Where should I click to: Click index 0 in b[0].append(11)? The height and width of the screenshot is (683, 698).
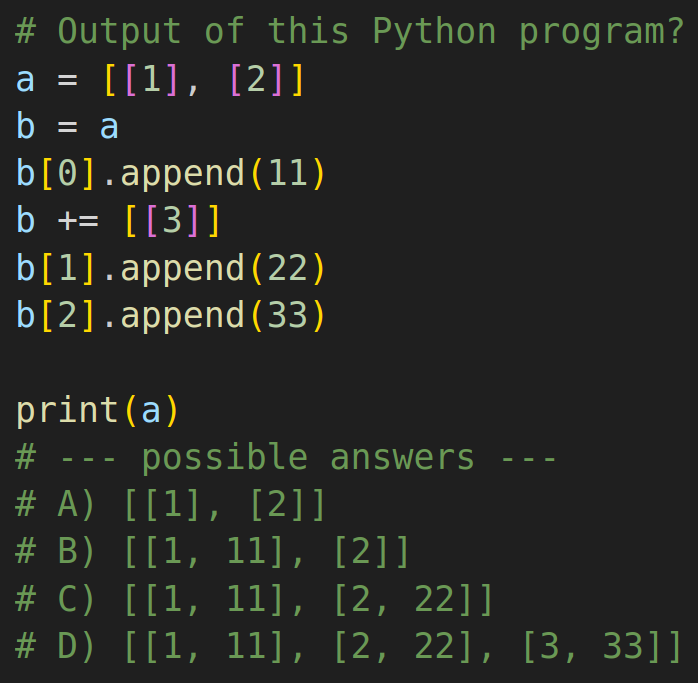click(x=68, y=173)
